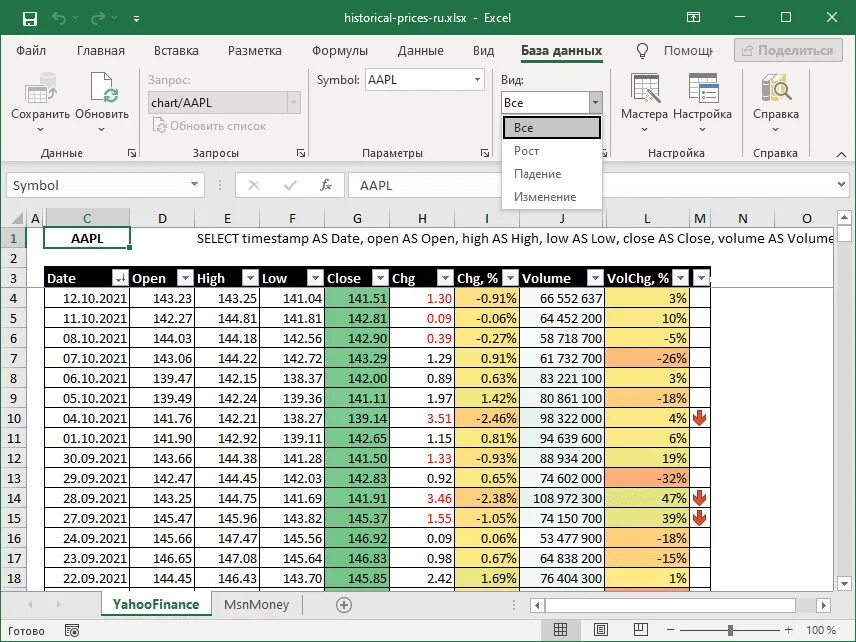Click the Настройка settings icon
856x642 pixels.
click(x=703, y=89)
